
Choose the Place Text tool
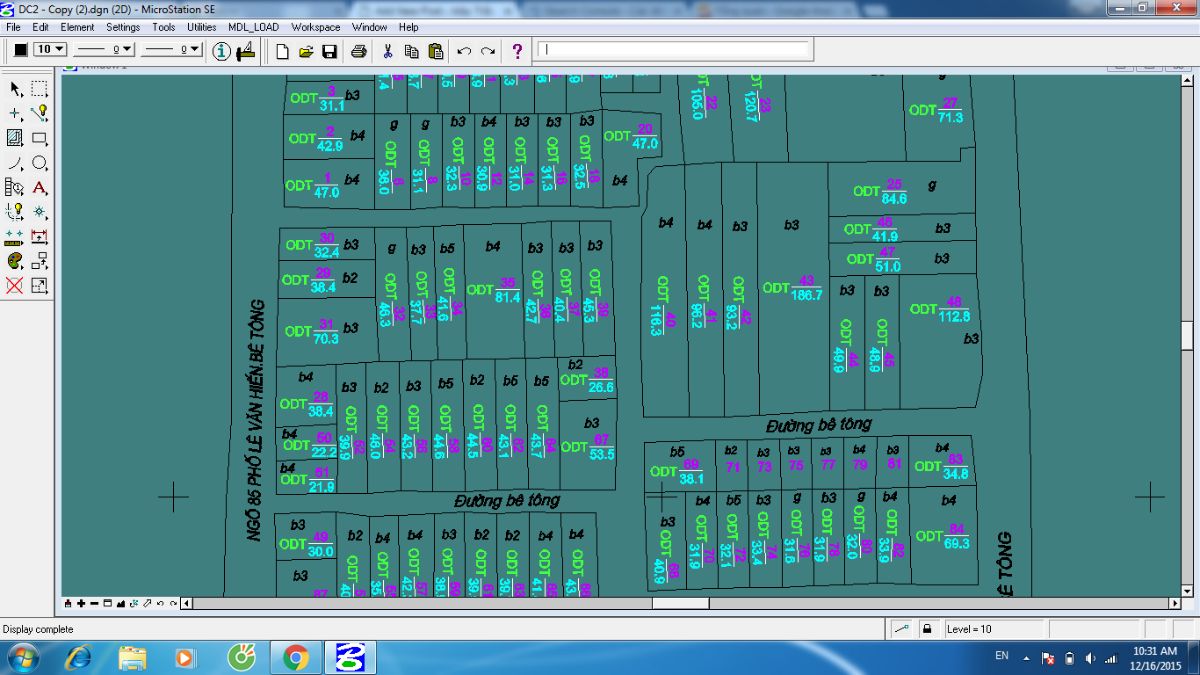click(x=39, y=187)
